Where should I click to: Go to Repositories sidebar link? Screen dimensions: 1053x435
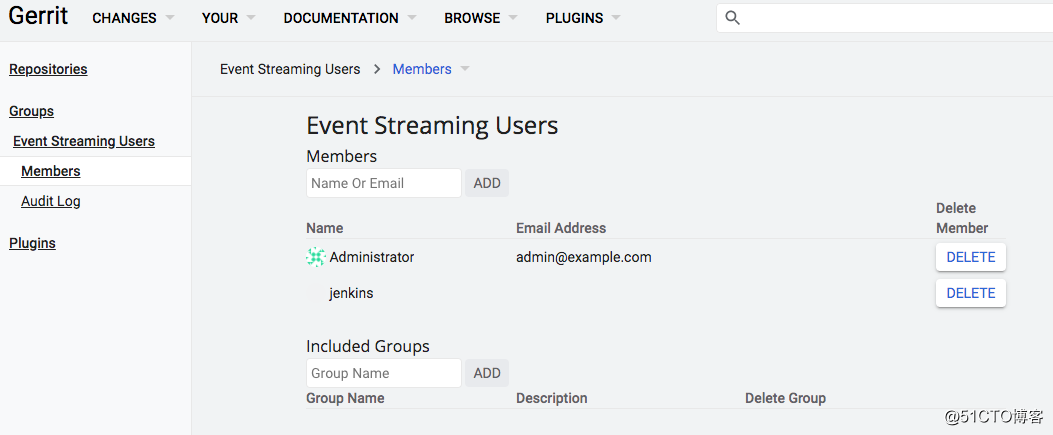(48, 69)
